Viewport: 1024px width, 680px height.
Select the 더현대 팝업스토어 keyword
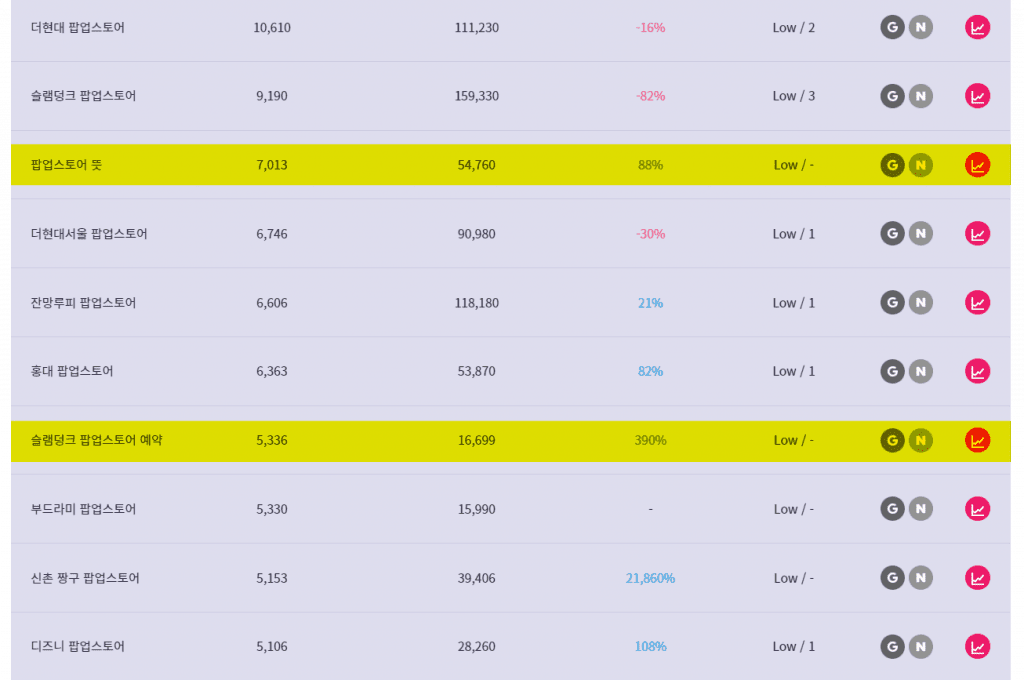click(78, 27)
